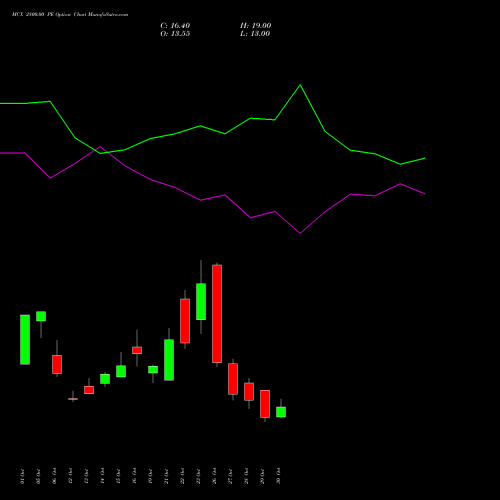
Task: Select the last green candlestick above 30 Oct
Action: tap(281, 412)
